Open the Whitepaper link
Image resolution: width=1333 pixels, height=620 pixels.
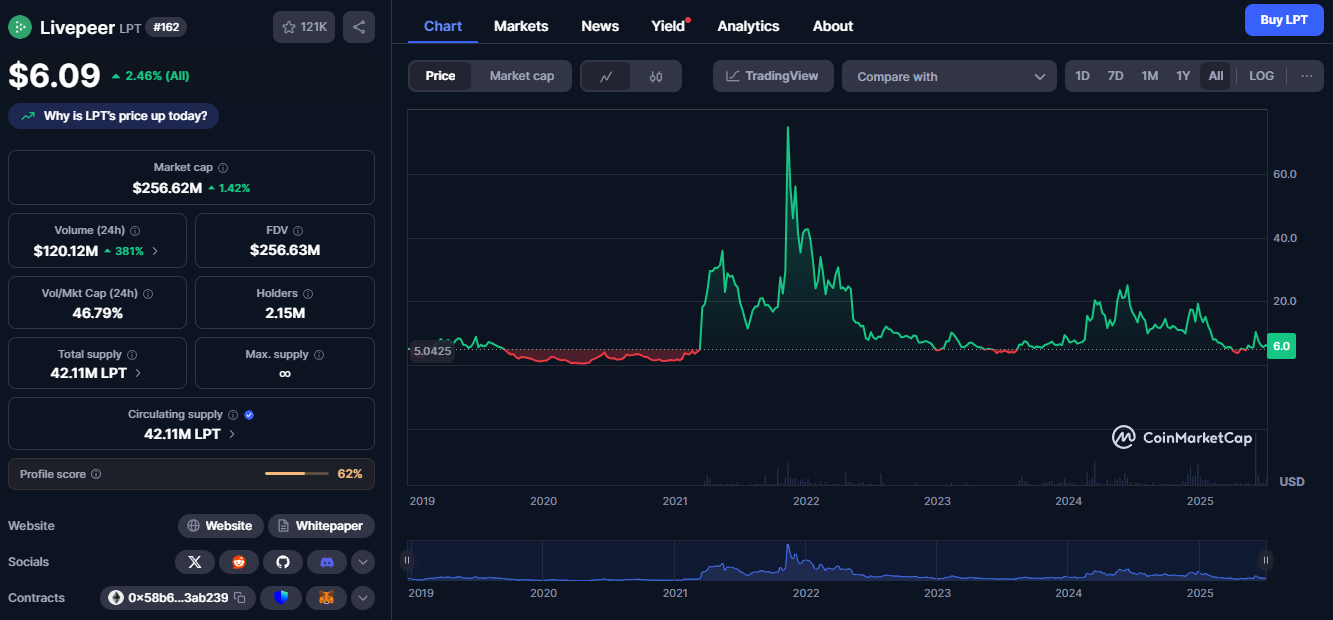point(320,525)
